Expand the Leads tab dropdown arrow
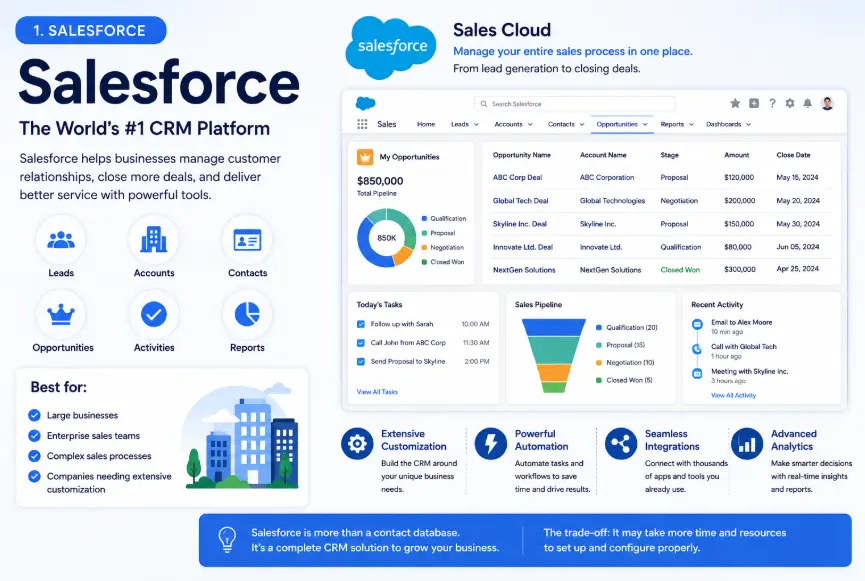865x581 pixels. point(477,125)
